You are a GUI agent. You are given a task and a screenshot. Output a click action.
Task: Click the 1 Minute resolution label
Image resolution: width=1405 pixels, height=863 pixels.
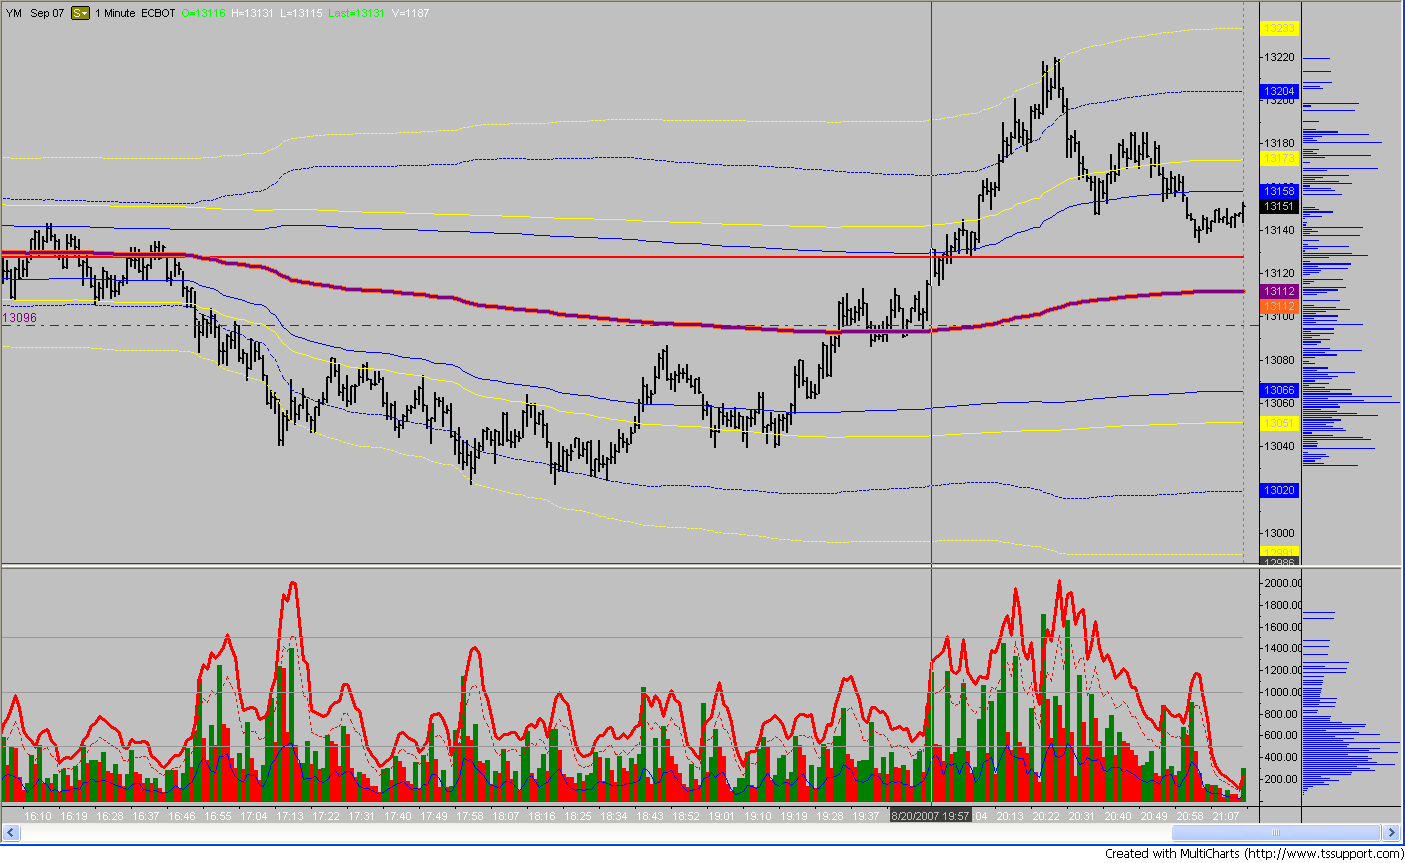tap(115, 13)
